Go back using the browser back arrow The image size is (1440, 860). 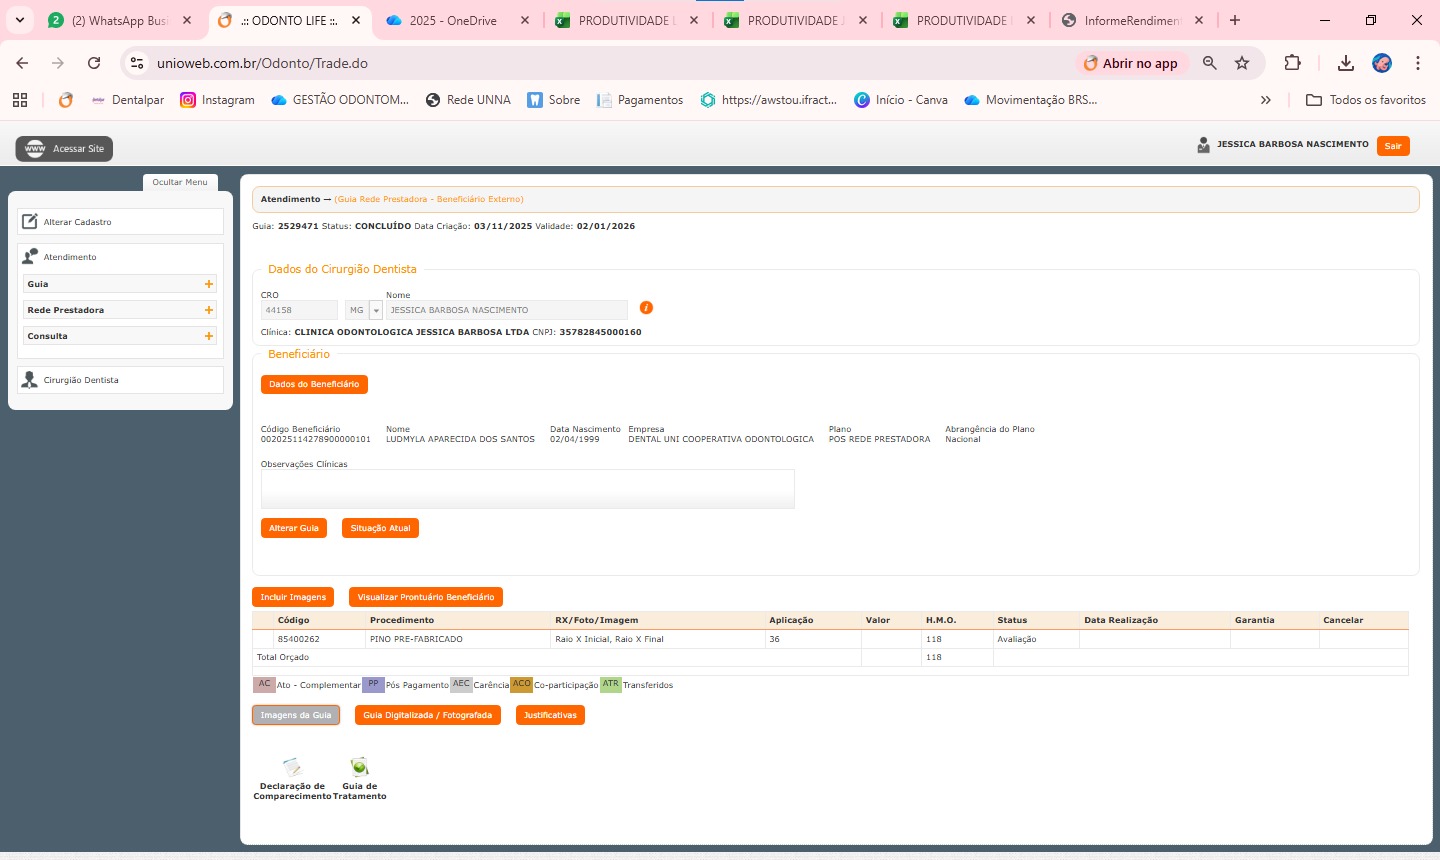pyautogui.click(x=22, y=63)
